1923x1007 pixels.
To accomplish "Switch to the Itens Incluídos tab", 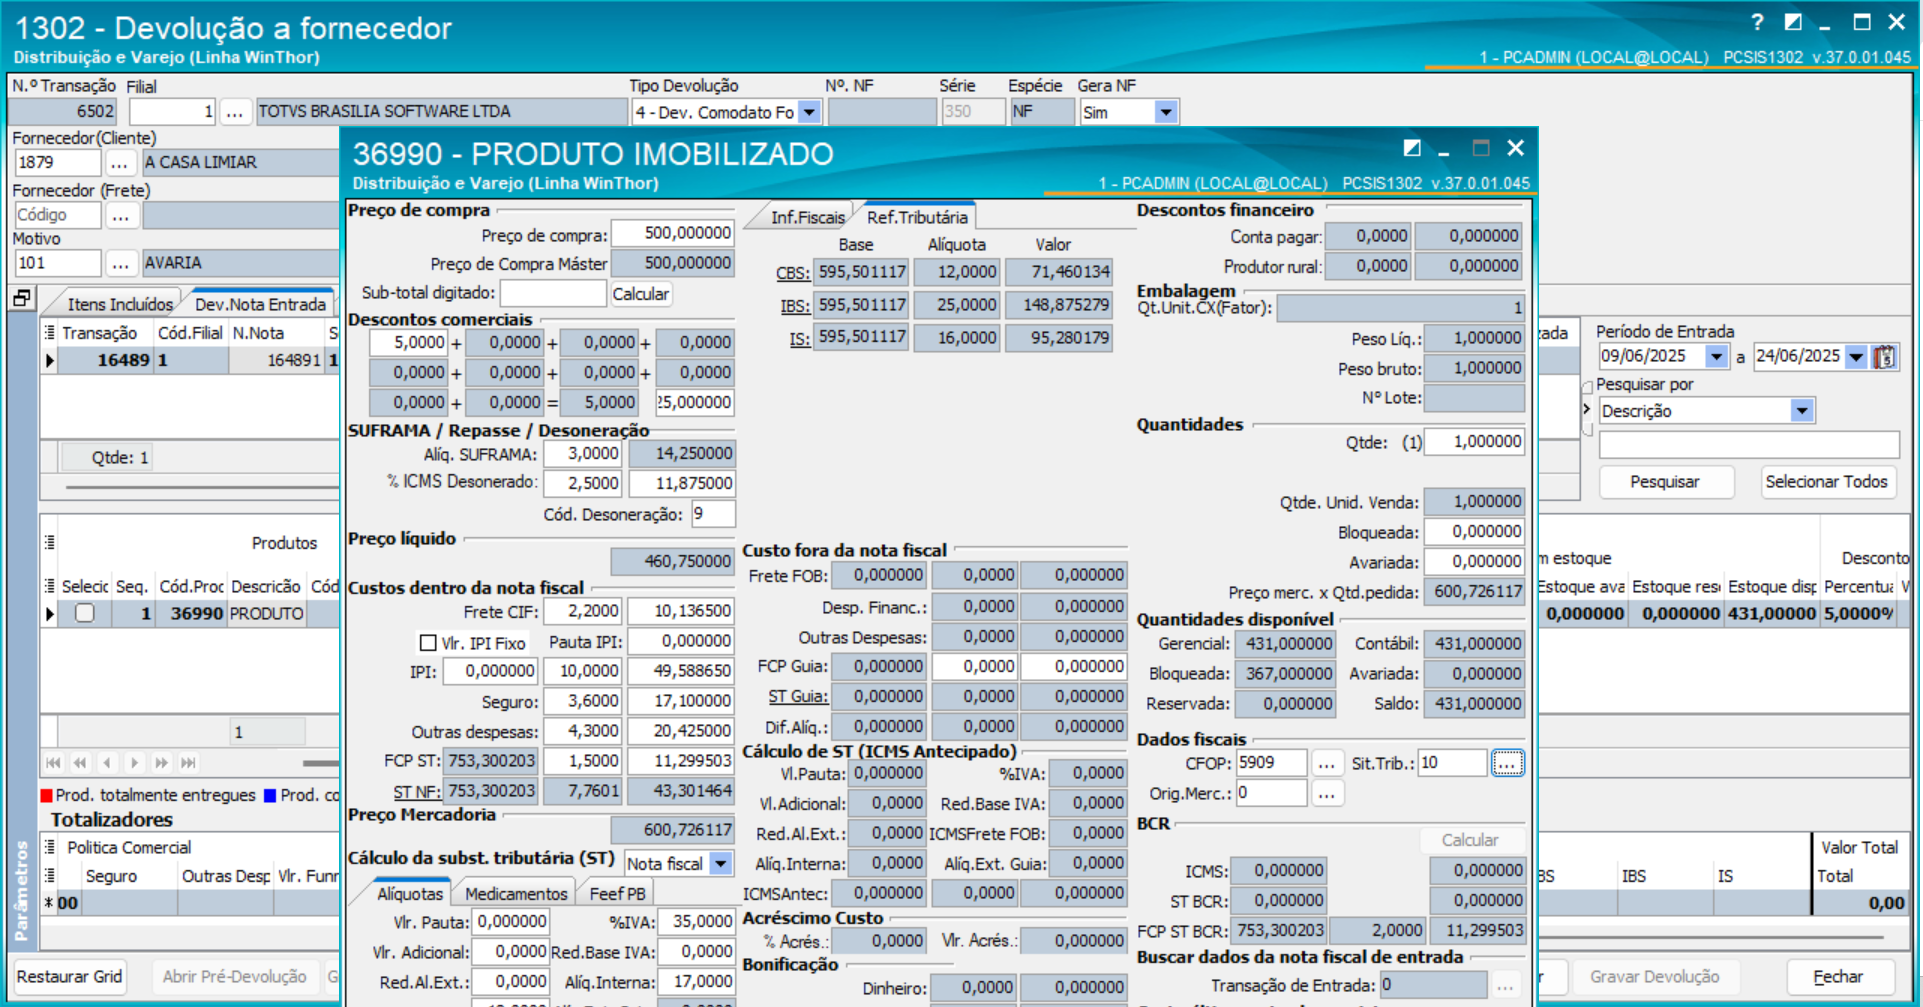I will (120, 304).
